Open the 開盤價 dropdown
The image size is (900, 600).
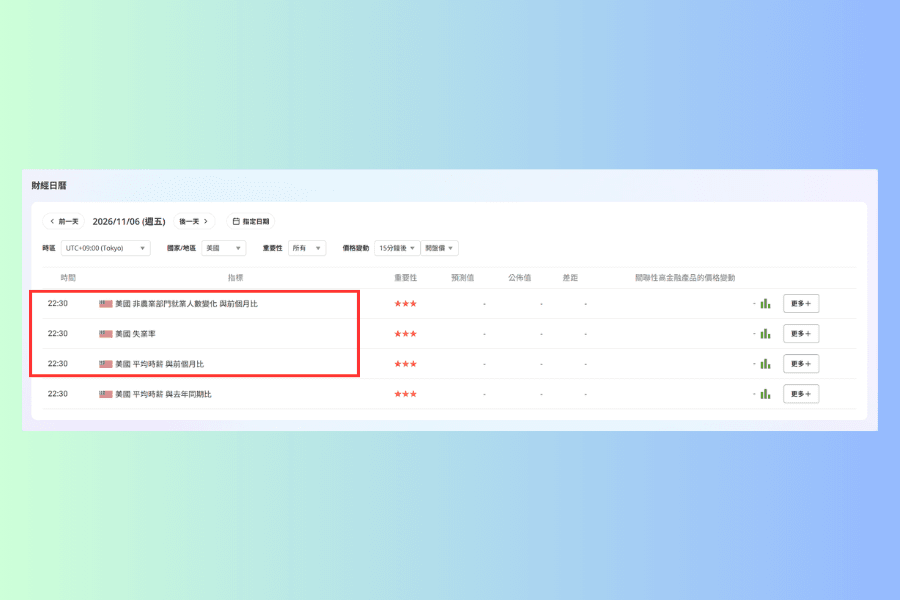coord(440,248)
